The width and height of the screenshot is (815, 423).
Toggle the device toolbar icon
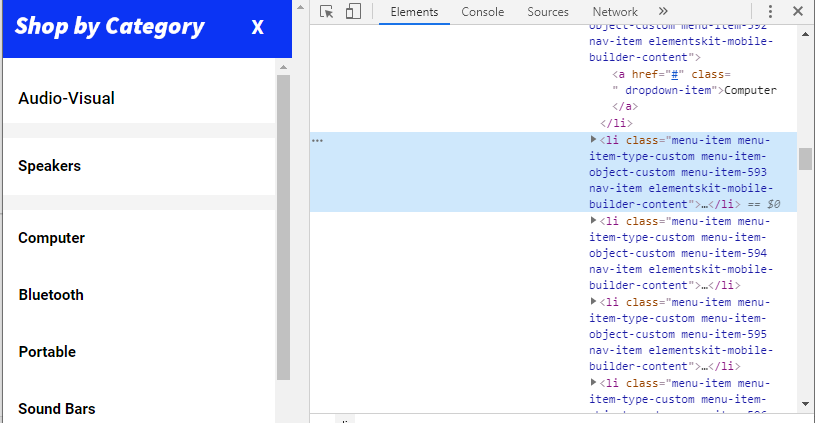(353, 11)
